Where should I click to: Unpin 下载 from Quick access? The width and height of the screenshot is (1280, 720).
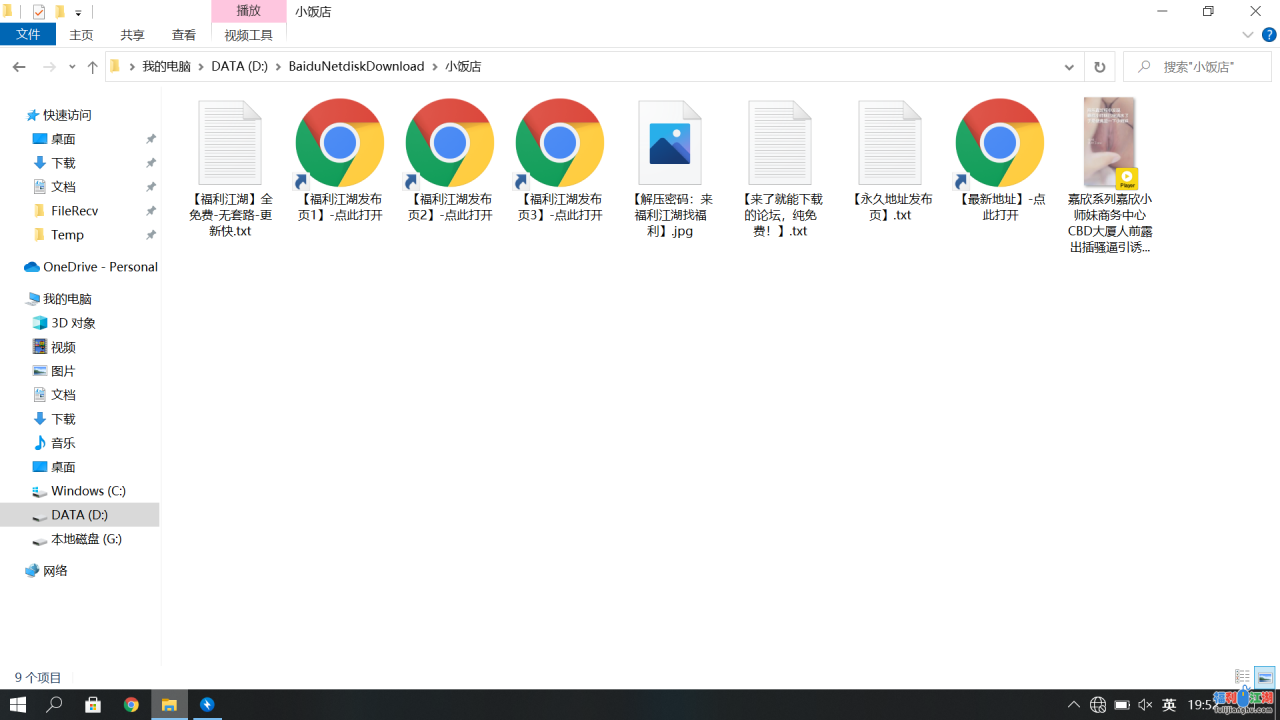(x=151, y=163)
